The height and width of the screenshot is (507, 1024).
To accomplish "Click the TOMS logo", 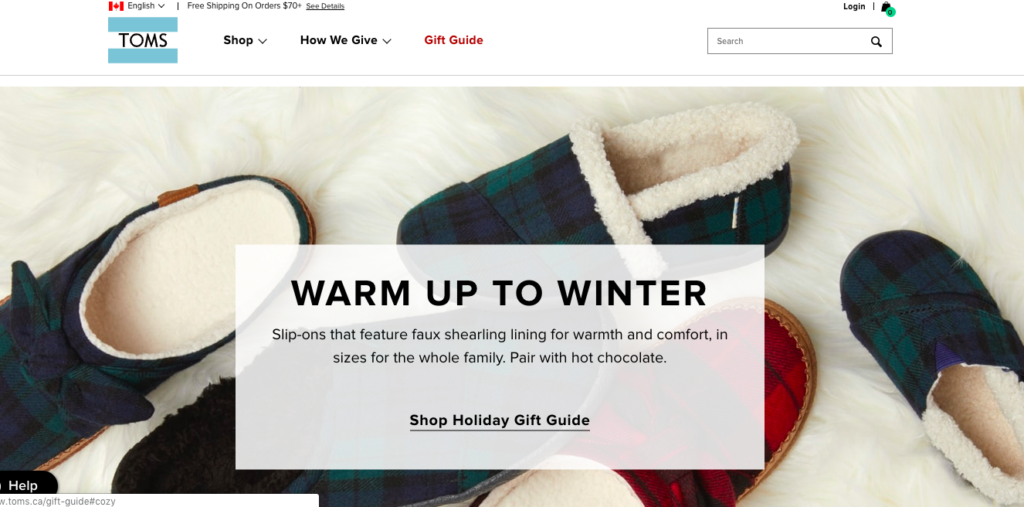I will pyautogui.click(x=142, y=40).
